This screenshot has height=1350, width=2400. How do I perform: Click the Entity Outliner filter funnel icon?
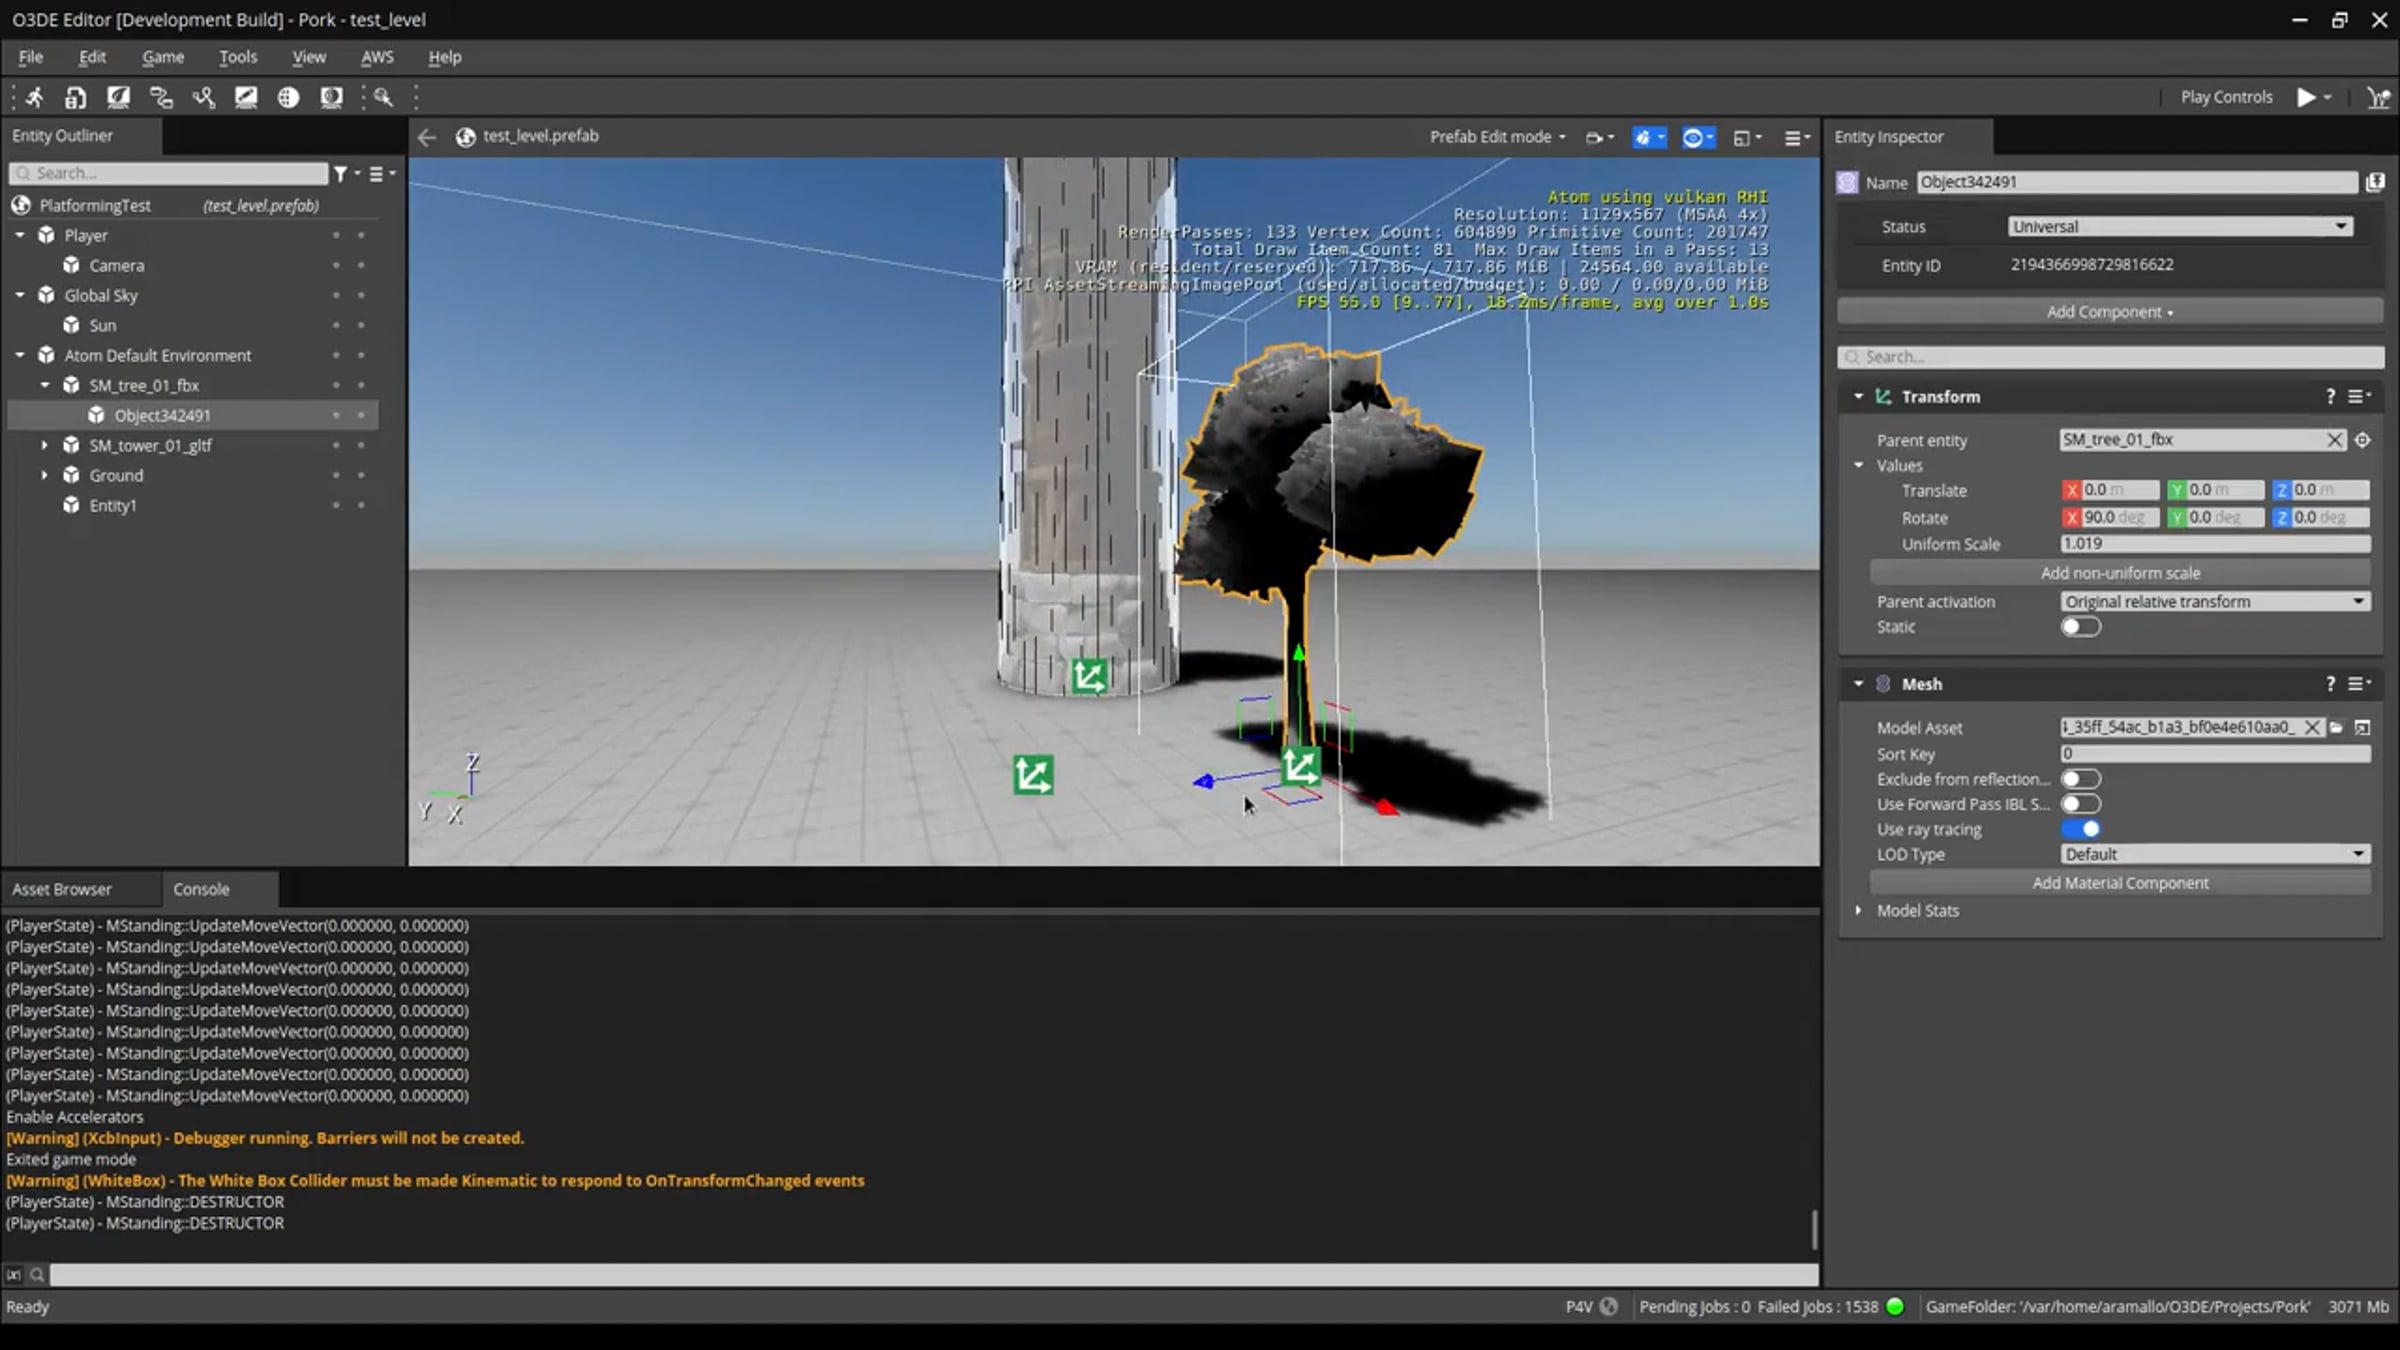341,174
